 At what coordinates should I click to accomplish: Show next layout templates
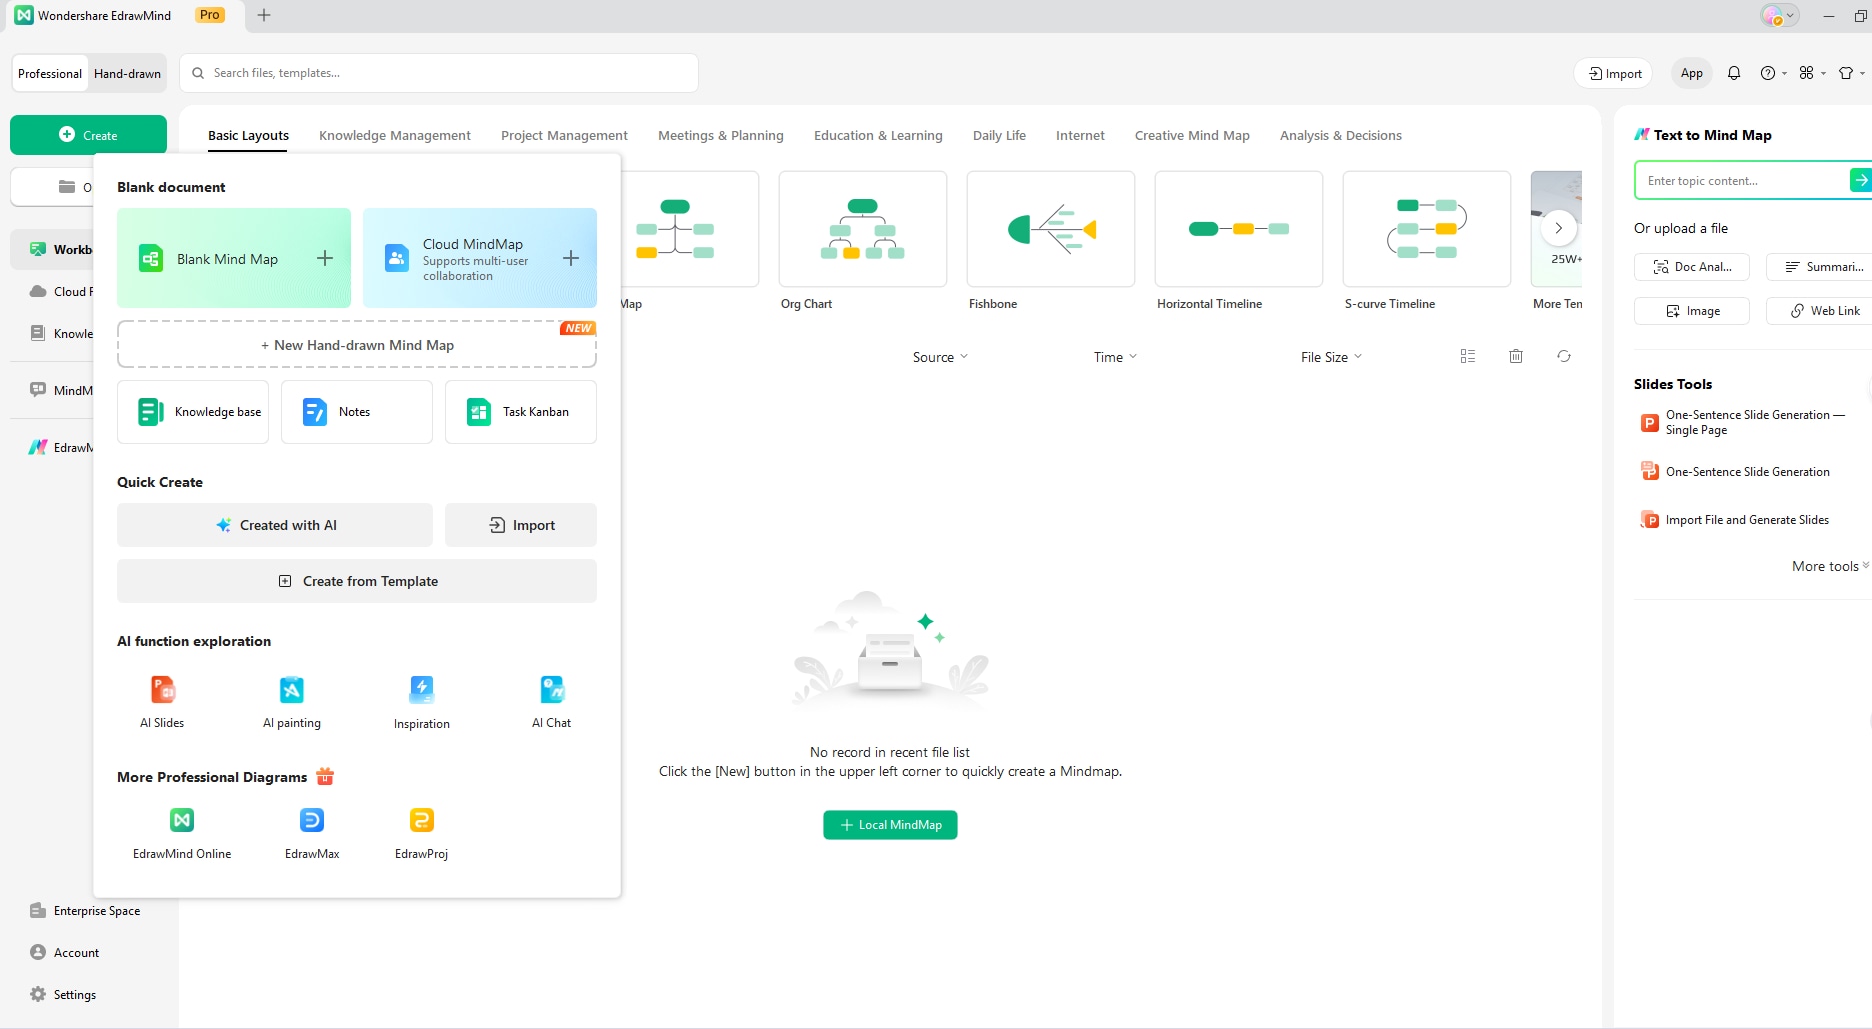(1558, 228)
